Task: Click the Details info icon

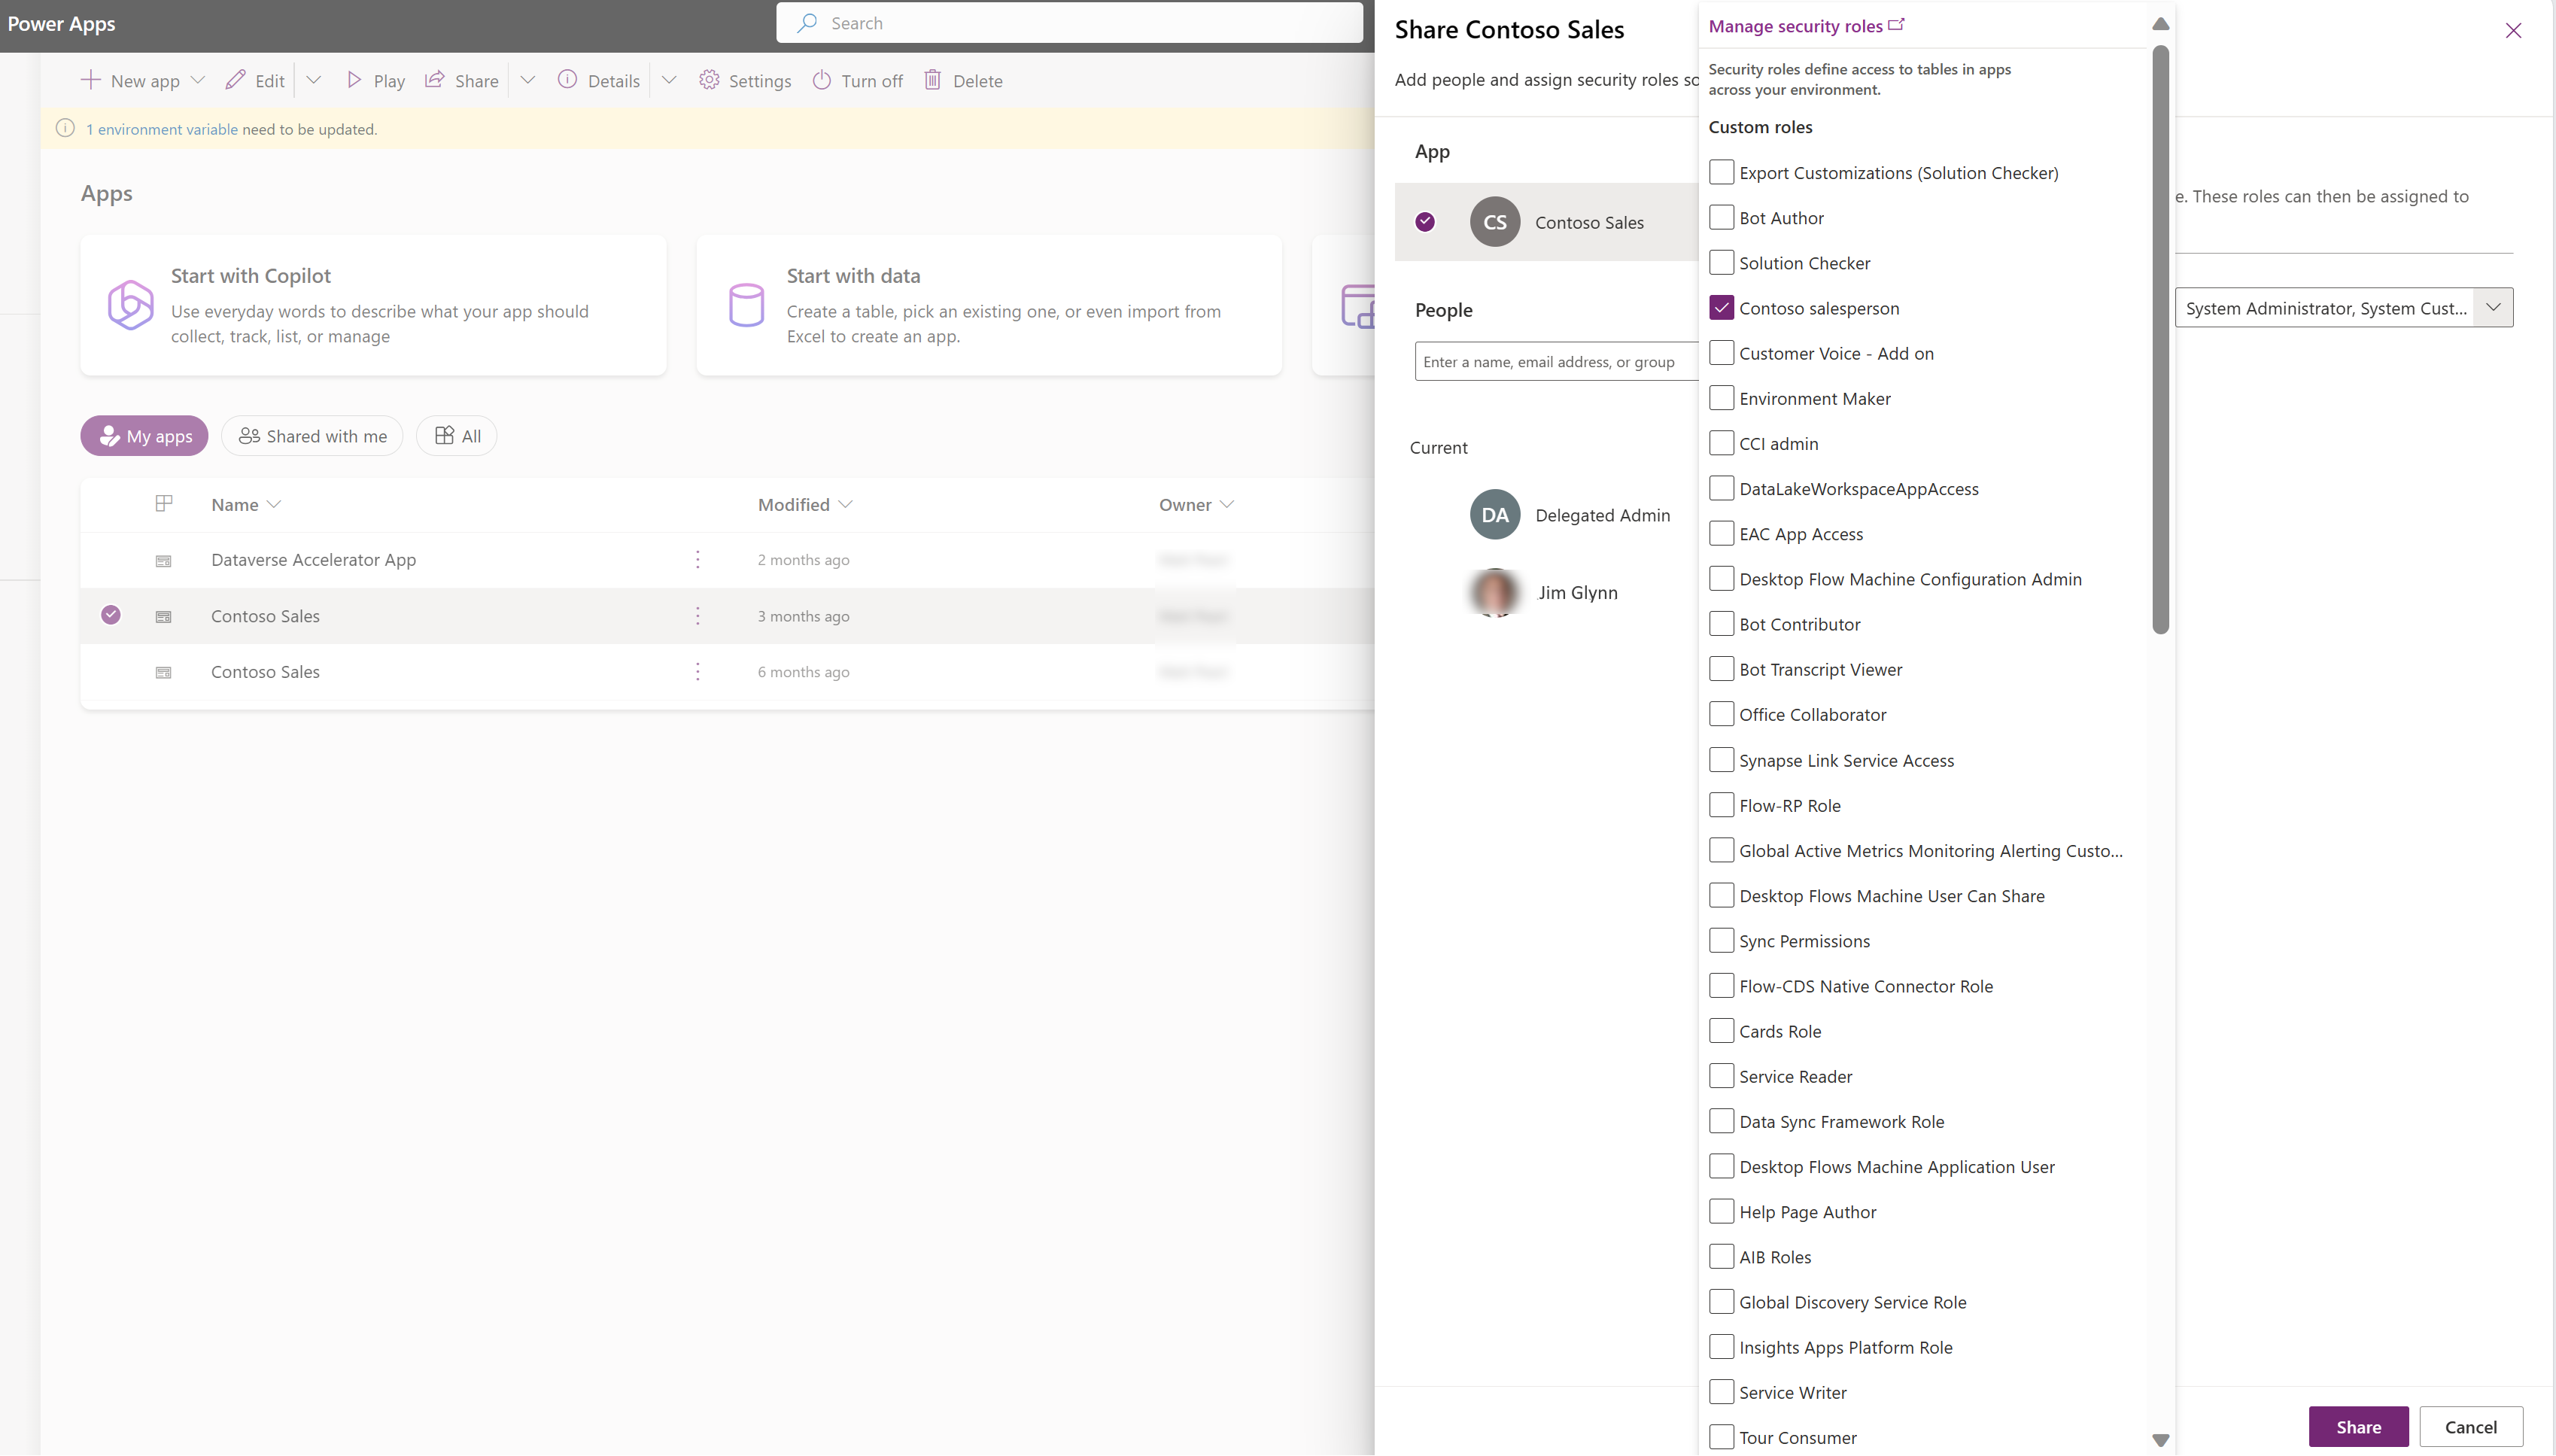Action: coord(567,80)
